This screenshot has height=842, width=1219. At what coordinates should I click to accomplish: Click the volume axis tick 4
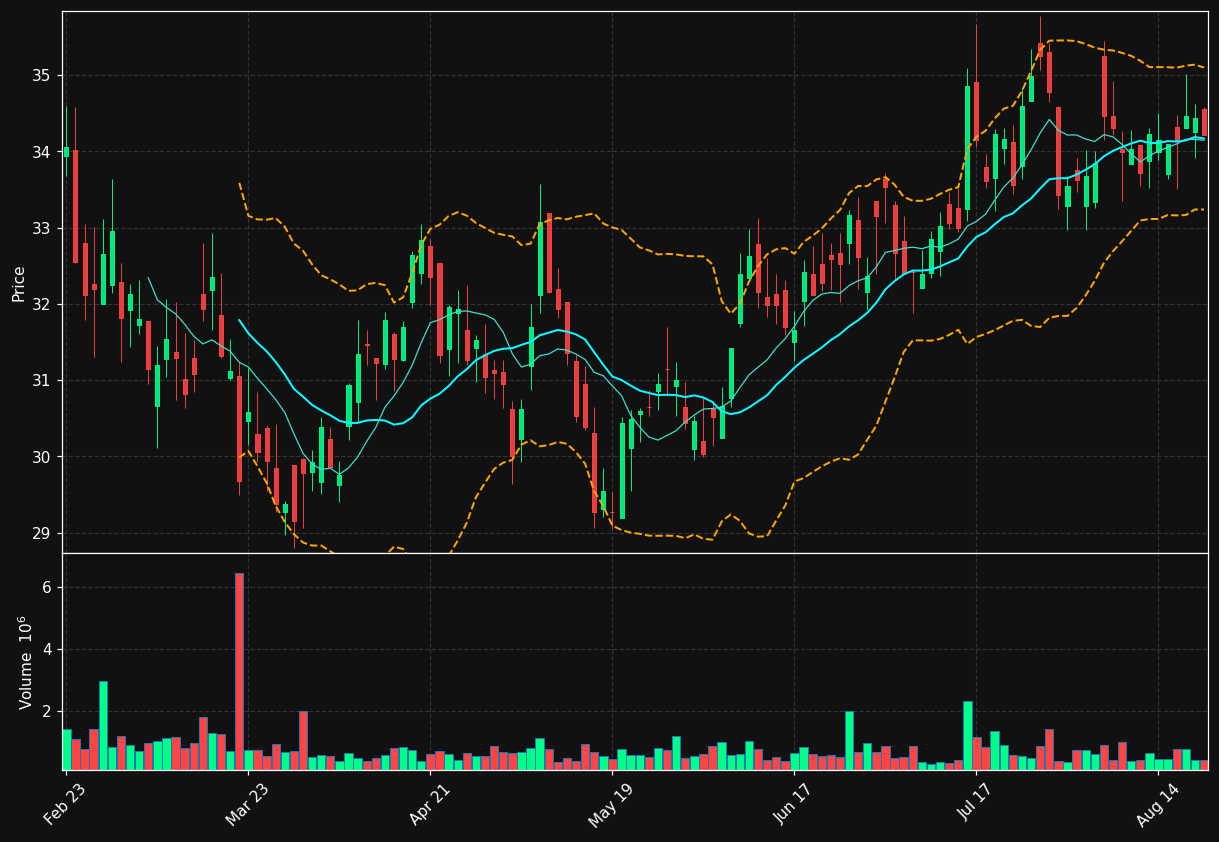[x=46, y=650]
